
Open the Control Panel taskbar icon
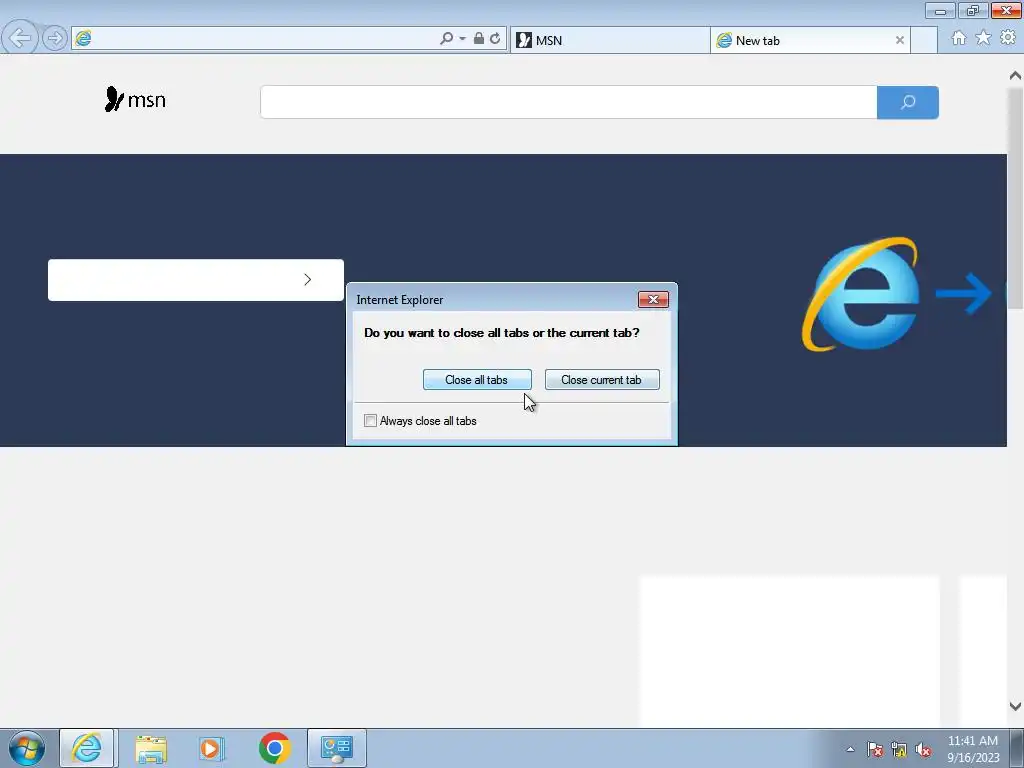coord(337,748)
